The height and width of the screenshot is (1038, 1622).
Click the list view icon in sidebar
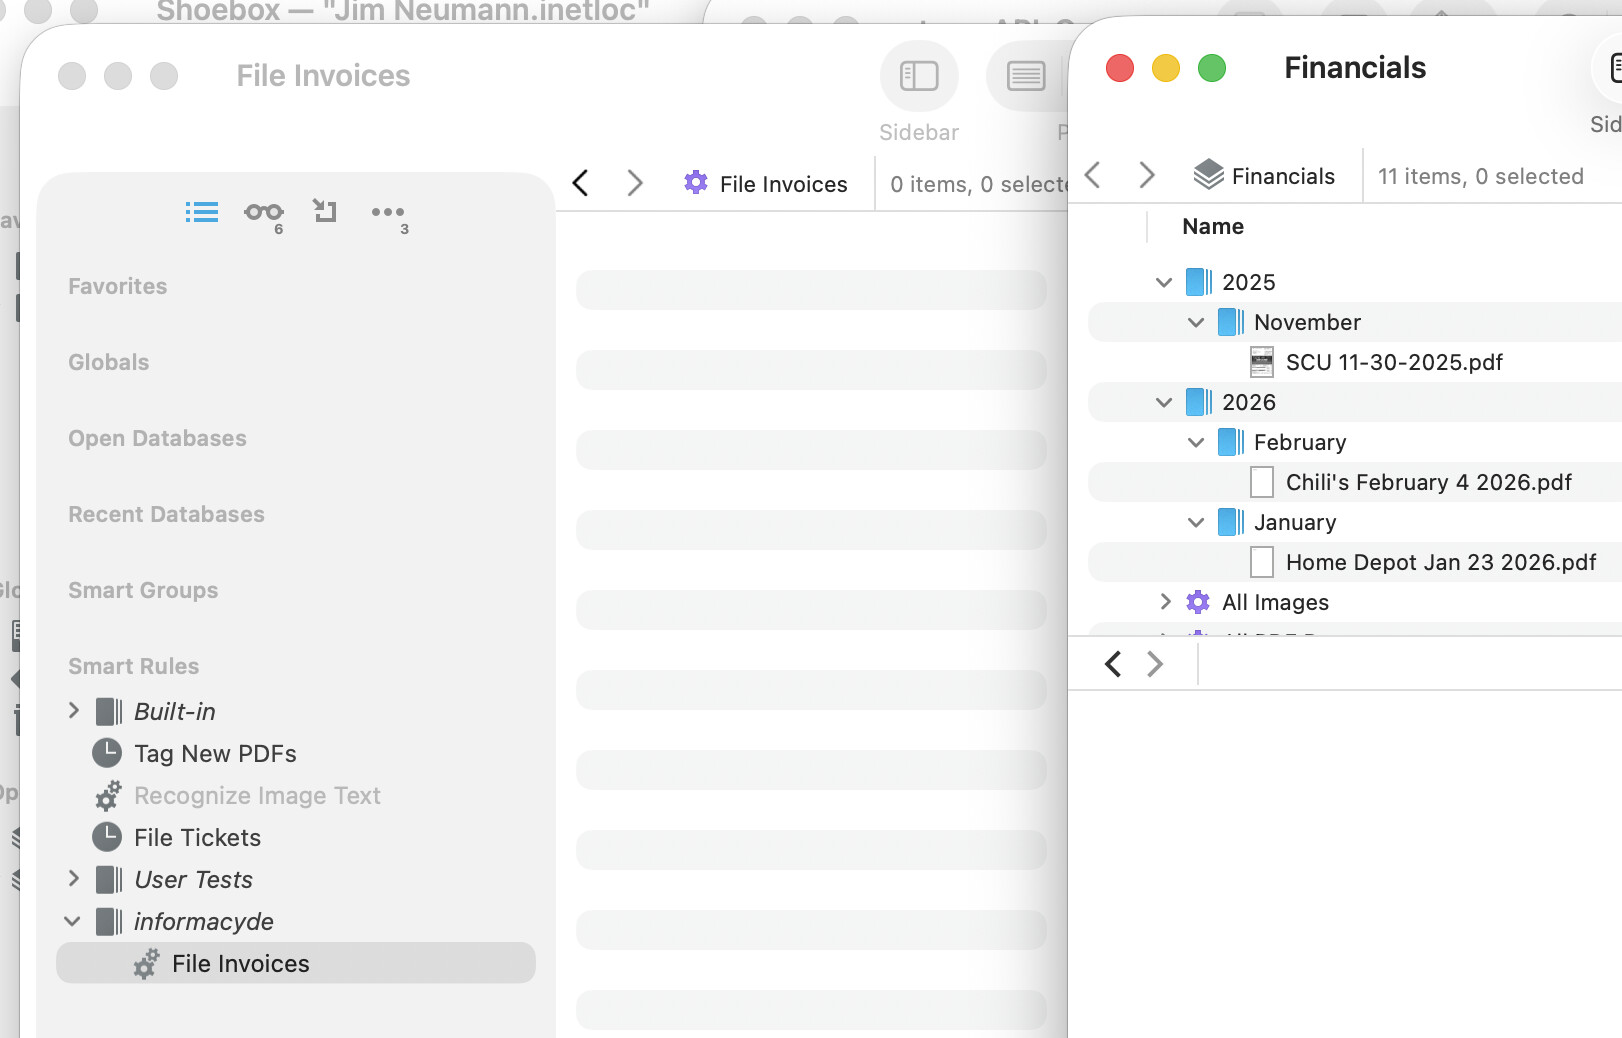[x=201, y=212]
